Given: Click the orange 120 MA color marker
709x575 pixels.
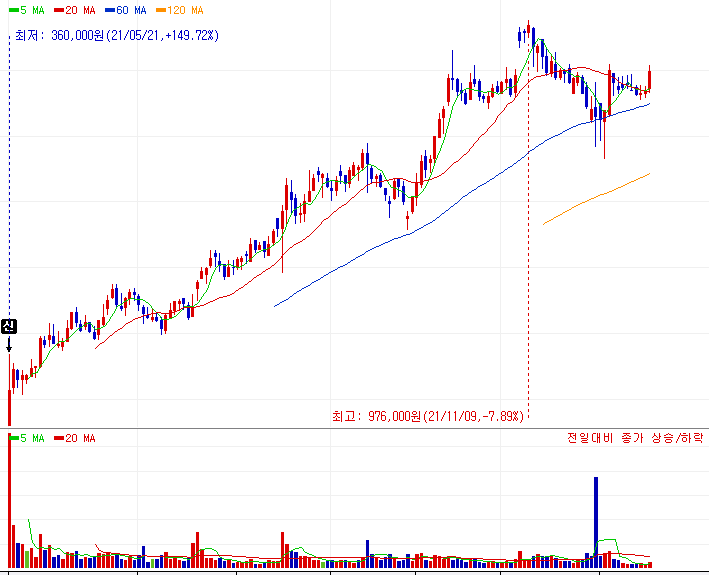Looking at the screenshot, I should (161, 10).
